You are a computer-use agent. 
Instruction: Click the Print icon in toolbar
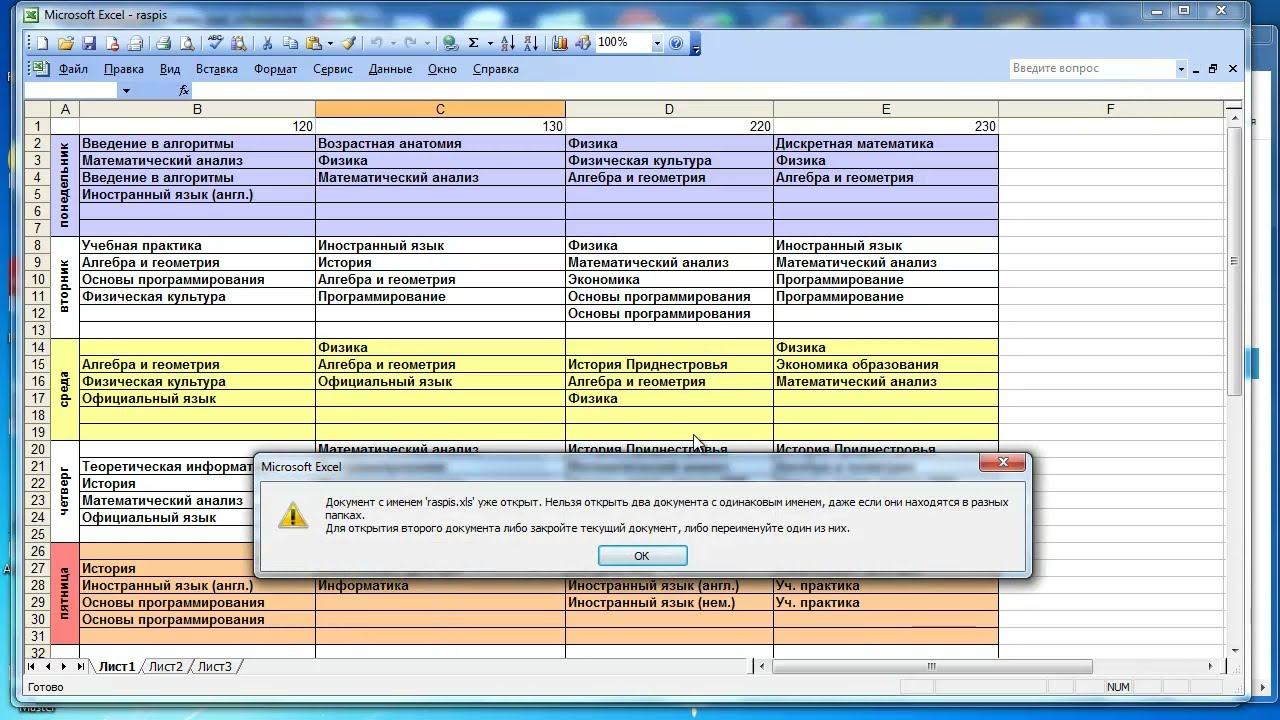(x=163, y=43)
